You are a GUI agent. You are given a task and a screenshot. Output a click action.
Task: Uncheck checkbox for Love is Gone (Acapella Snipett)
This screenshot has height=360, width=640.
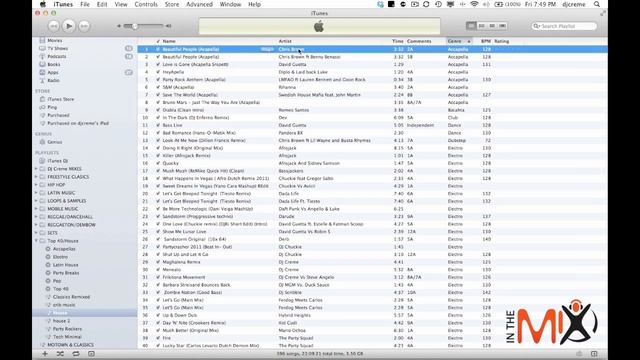tap(158, 64)
